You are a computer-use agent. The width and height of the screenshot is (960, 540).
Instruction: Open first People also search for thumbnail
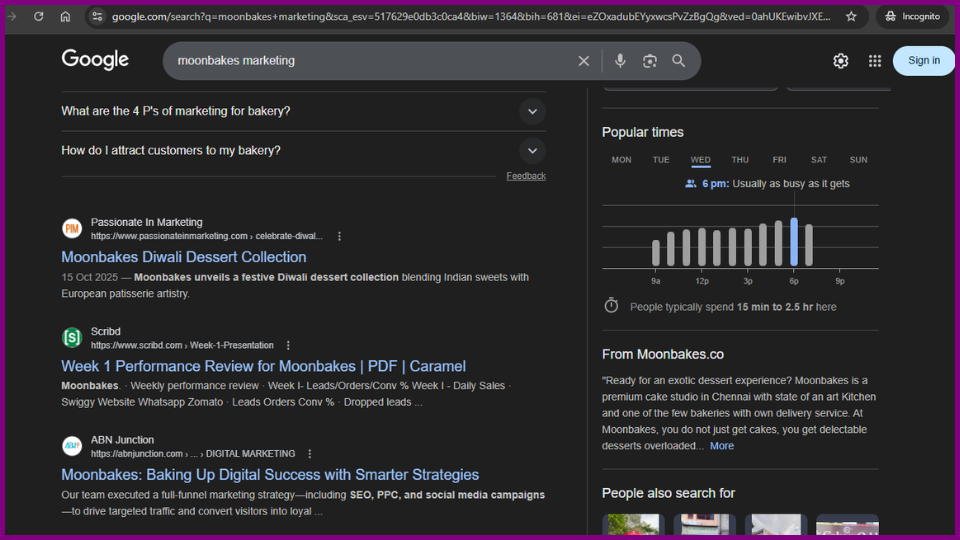[633, 525]
